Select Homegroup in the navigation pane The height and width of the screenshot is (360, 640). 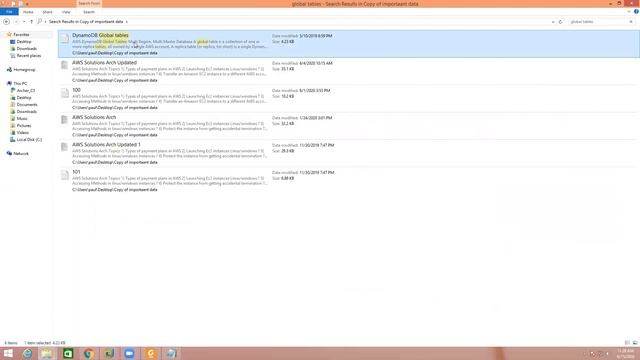coord(24,70)
